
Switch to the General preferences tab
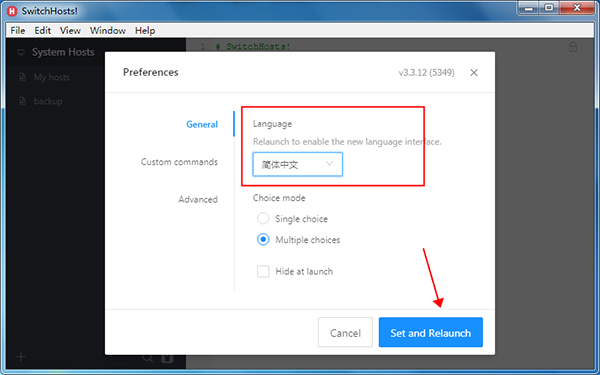coord(202,124)
